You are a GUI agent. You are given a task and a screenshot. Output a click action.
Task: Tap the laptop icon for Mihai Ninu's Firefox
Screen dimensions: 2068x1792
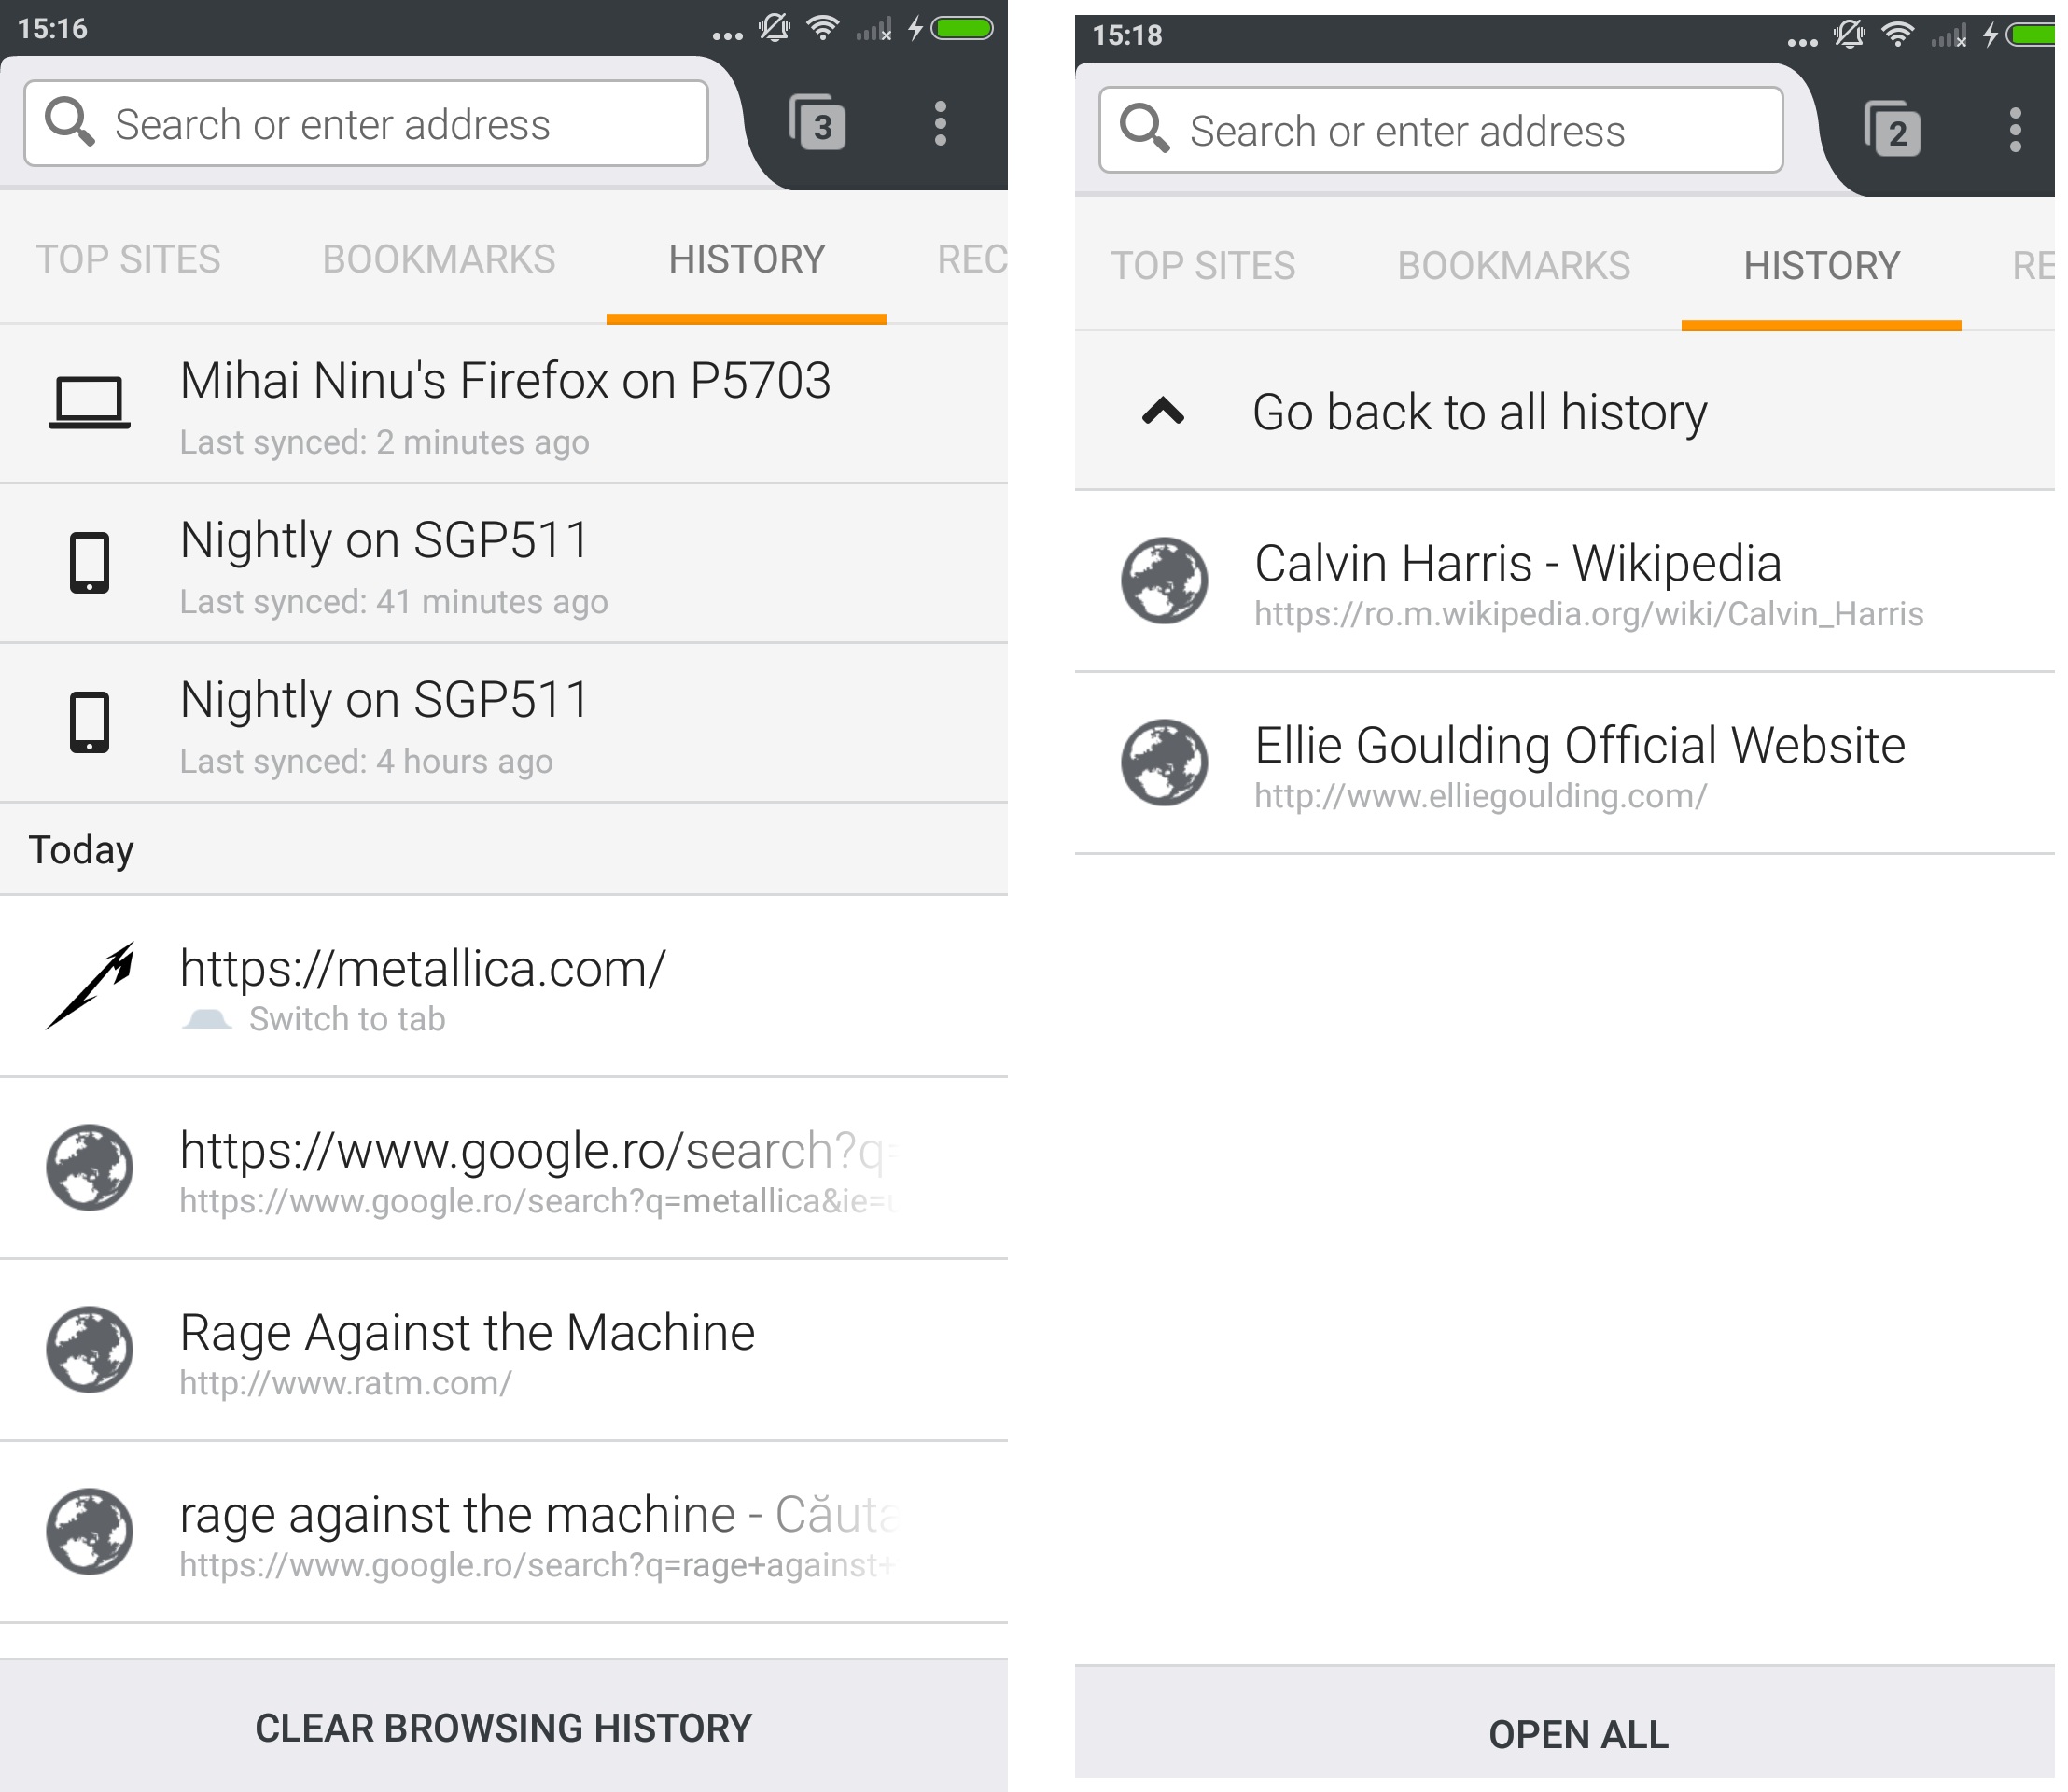point(89,403)
